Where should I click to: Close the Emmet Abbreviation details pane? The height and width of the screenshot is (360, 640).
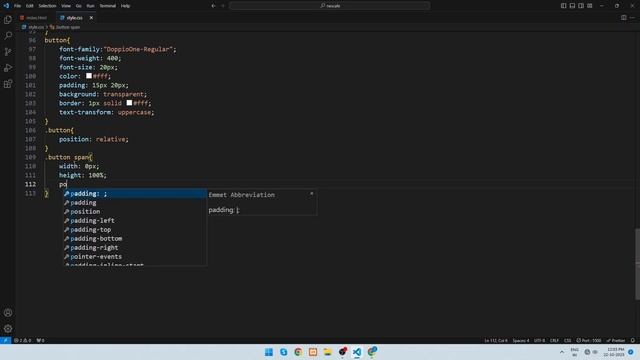pos(311,194)
